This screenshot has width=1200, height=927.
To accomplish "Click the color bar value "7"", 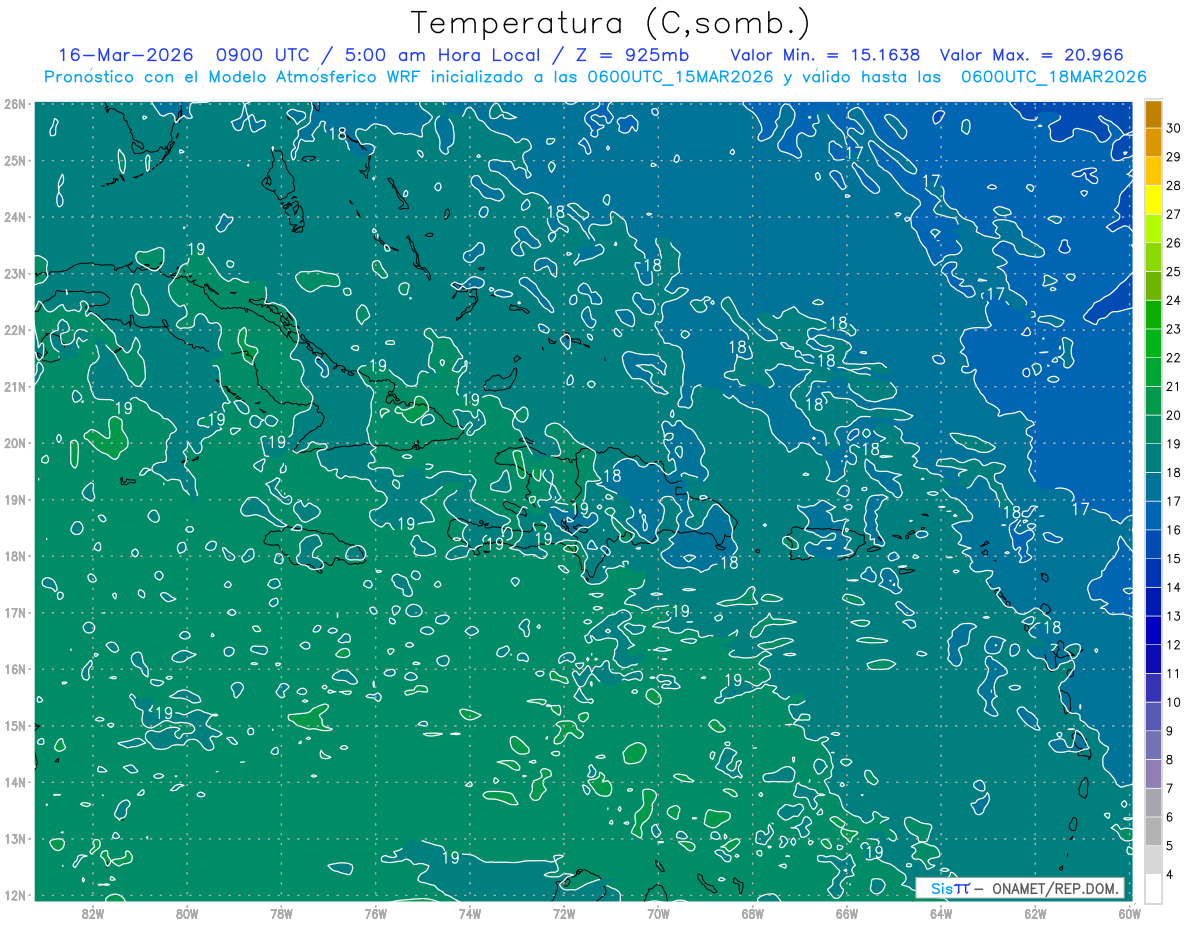I will [1170, 788].
